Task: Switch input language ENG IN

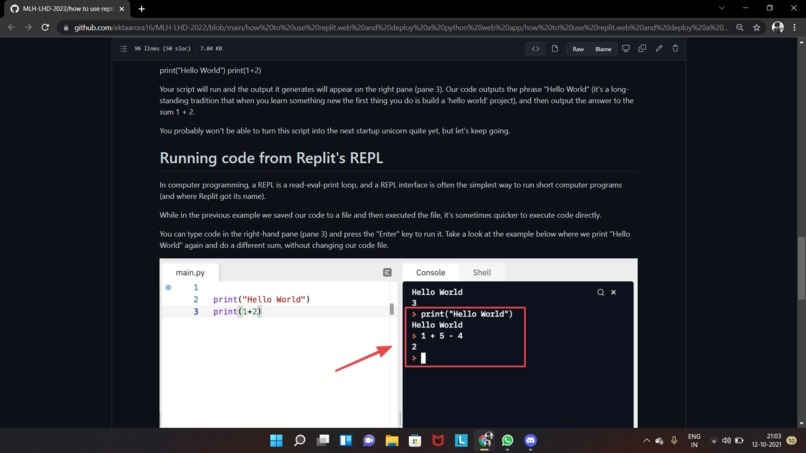Action: [694, 441]
